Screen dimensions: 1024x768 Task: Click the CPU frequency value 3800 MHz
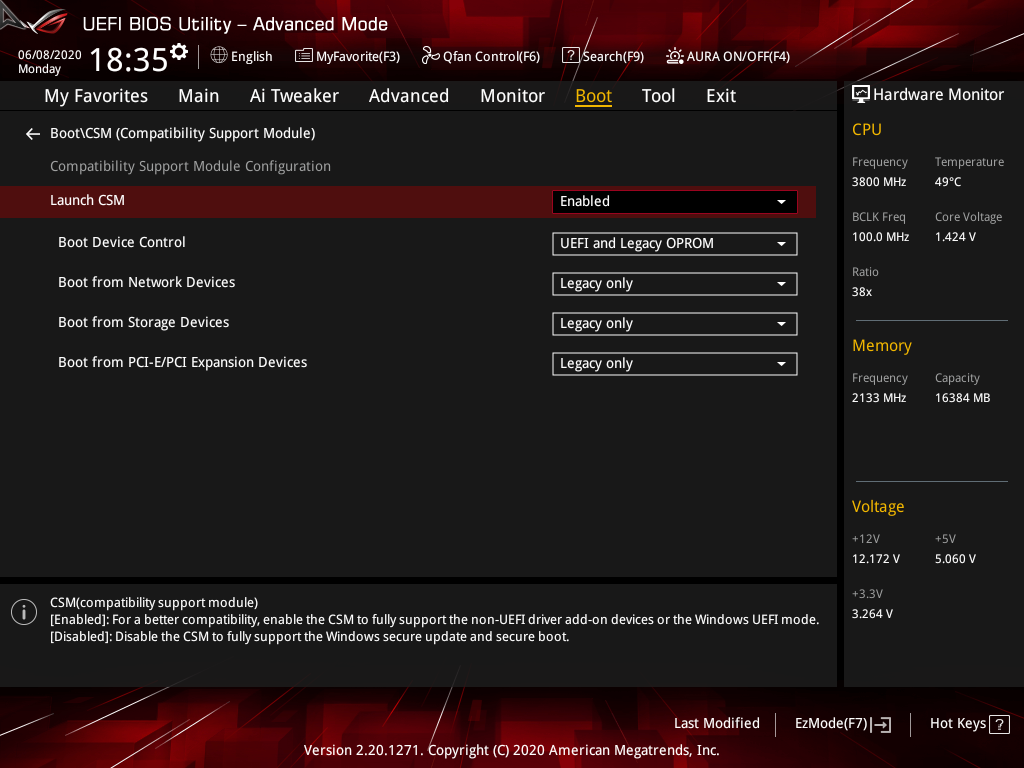pyautogui.click(x=878, y=182)
